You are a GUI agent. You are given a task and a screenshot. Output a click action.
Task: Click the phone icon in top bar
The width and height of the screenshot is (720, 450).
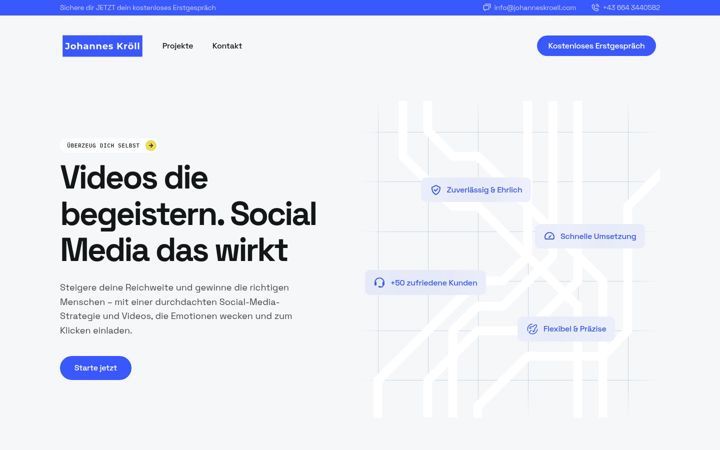click(x=595, y=7)
